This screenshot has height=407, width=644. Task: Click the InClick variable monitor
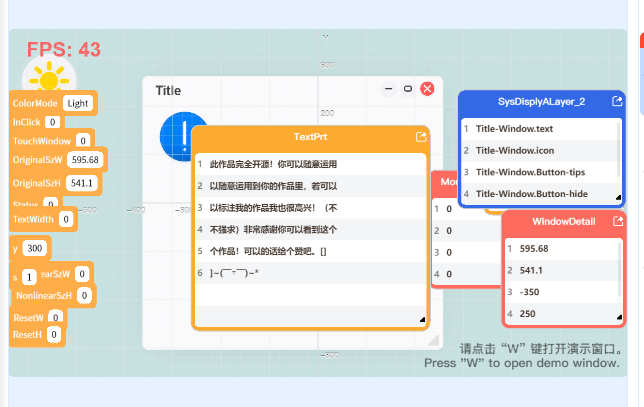[x=36, y=122]
